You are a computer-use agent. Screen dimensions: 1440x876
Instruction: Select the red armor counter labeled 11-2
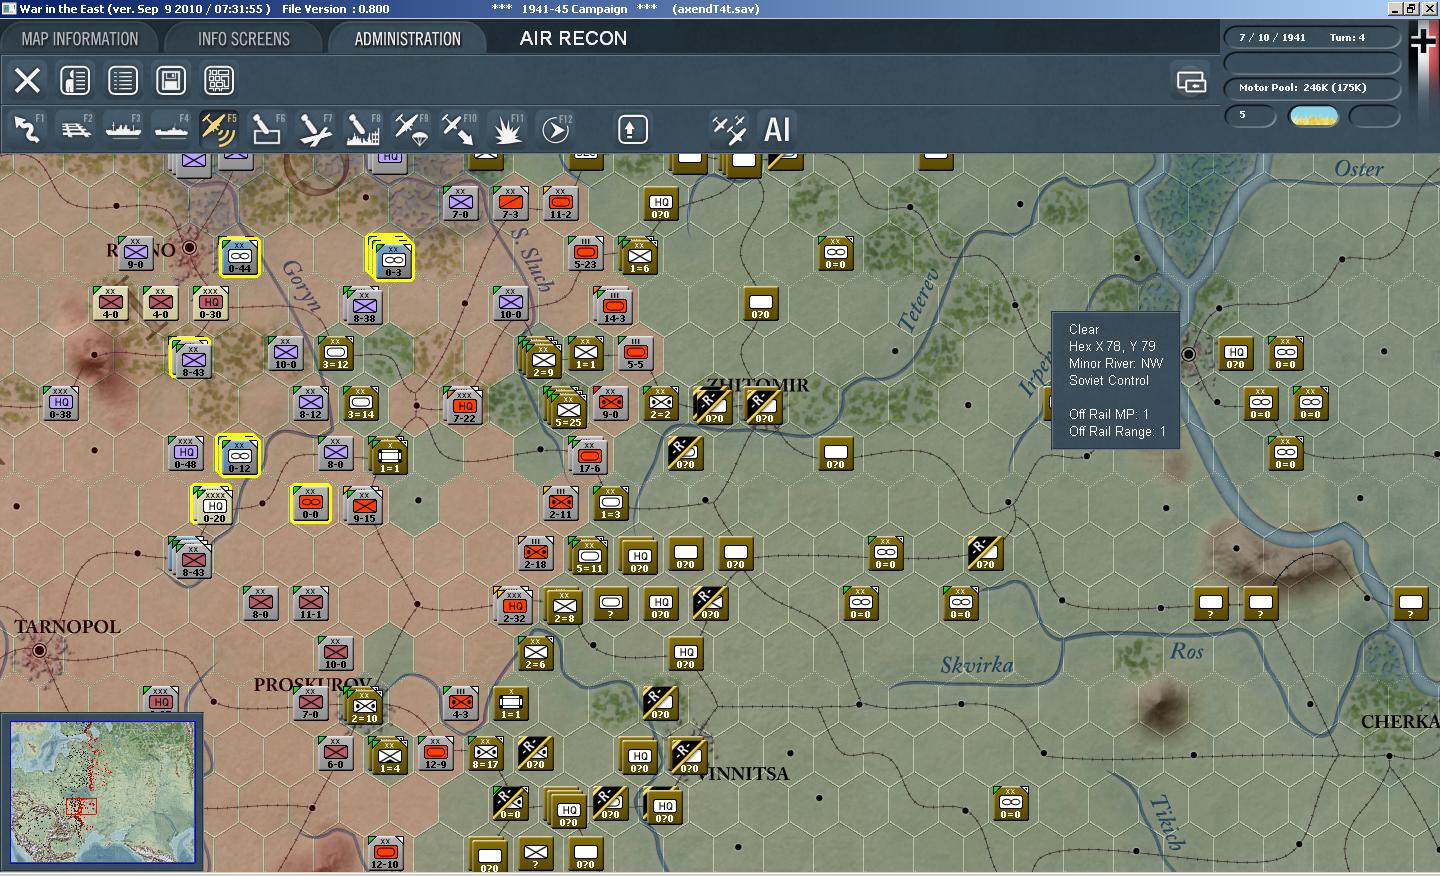(561, 203)
